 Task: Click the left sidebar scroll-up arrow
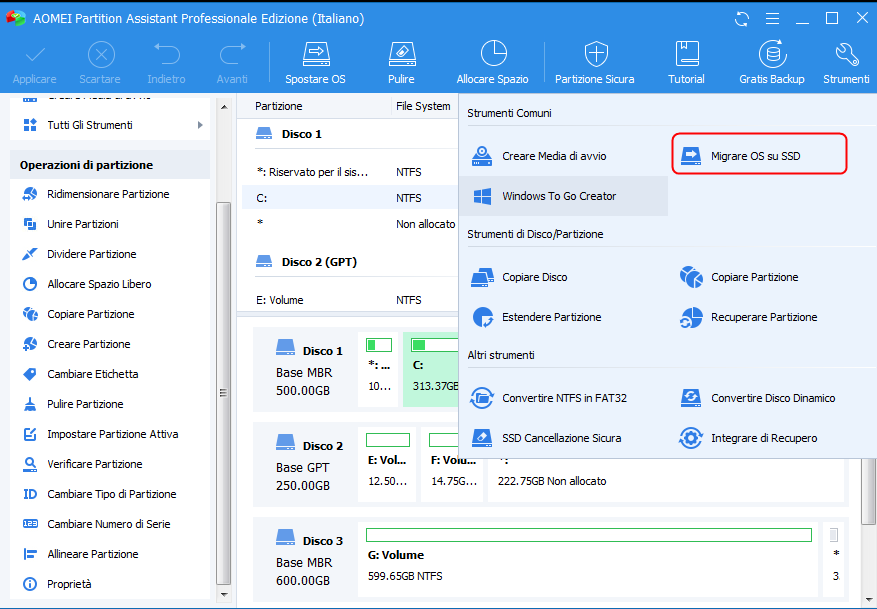pos(224,107)
